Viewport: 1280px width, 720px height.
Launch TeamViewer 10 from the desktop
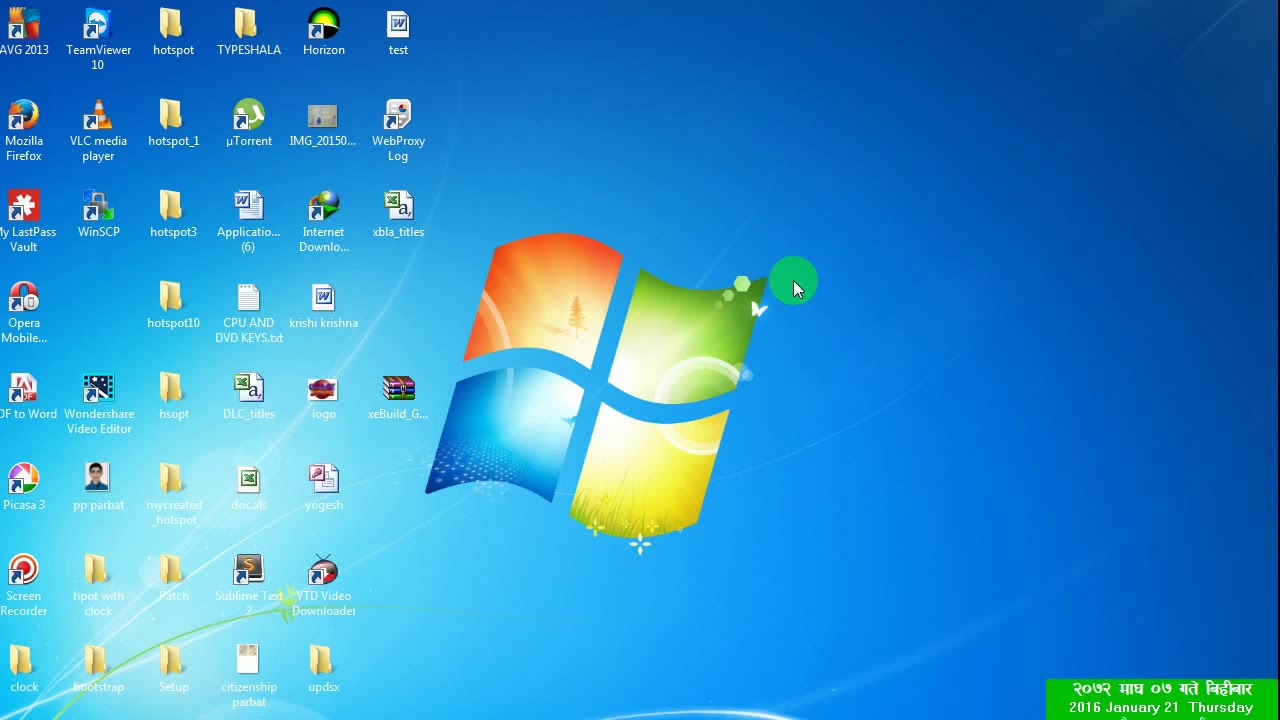98,39
